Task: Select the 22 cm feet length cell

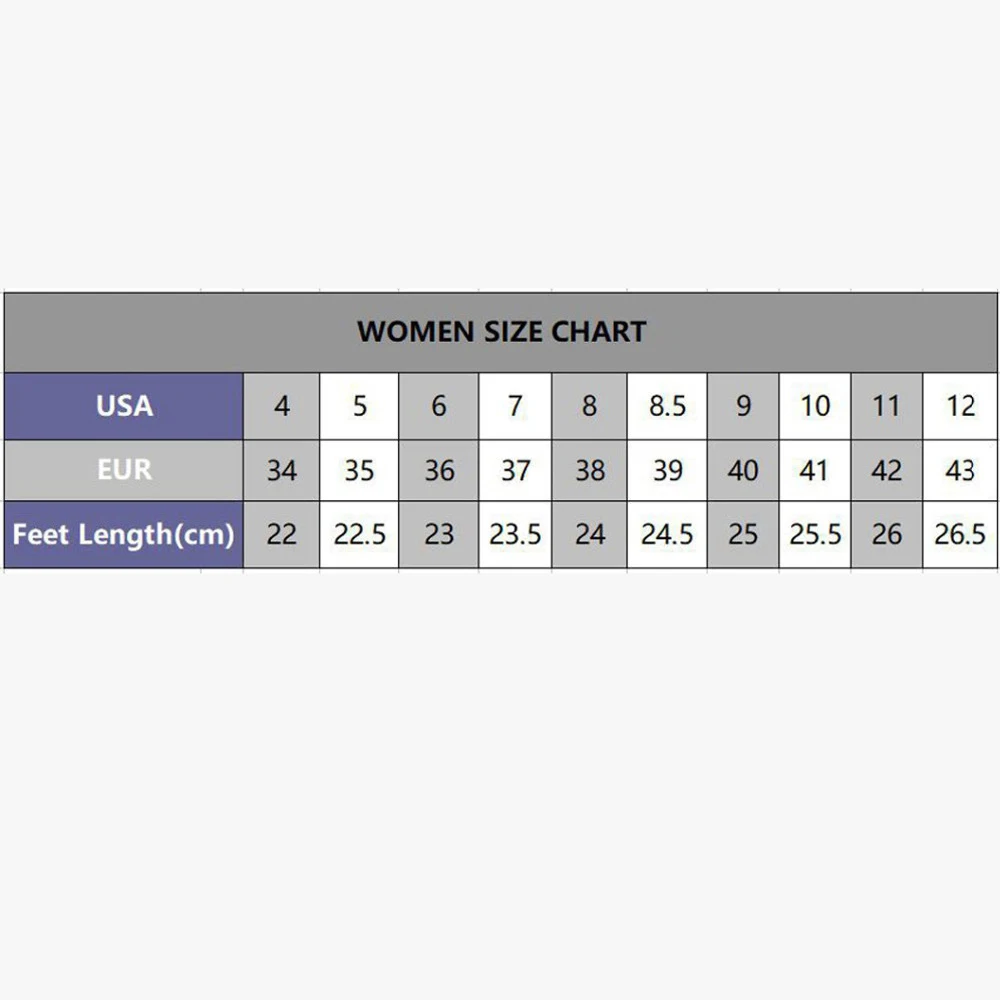Action: 282,534
